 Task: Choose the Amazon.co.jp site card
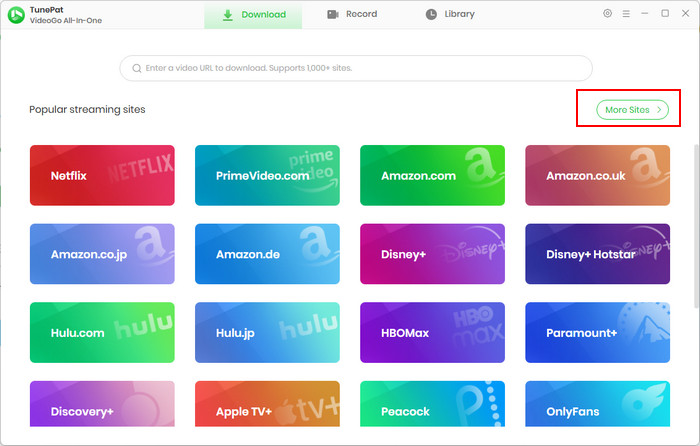102,254
